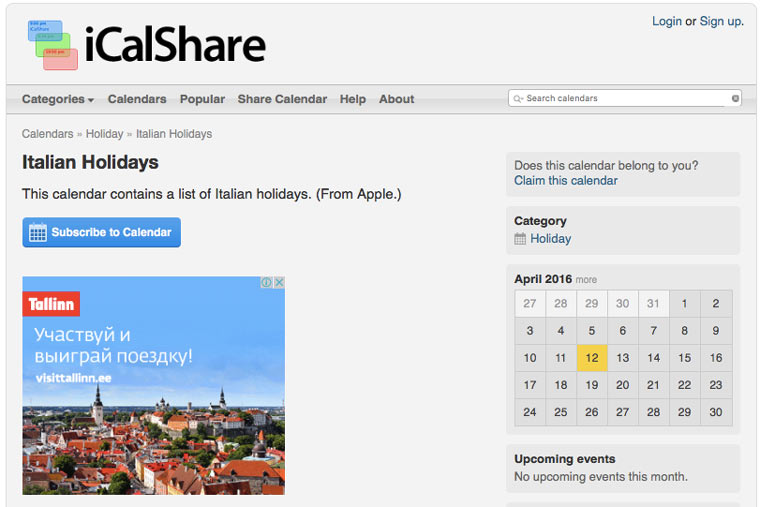The height and width of the screenshot is (507, 760).
Task: Click the Sign up link
Action: pyautogui.click(x=720, y=21)
